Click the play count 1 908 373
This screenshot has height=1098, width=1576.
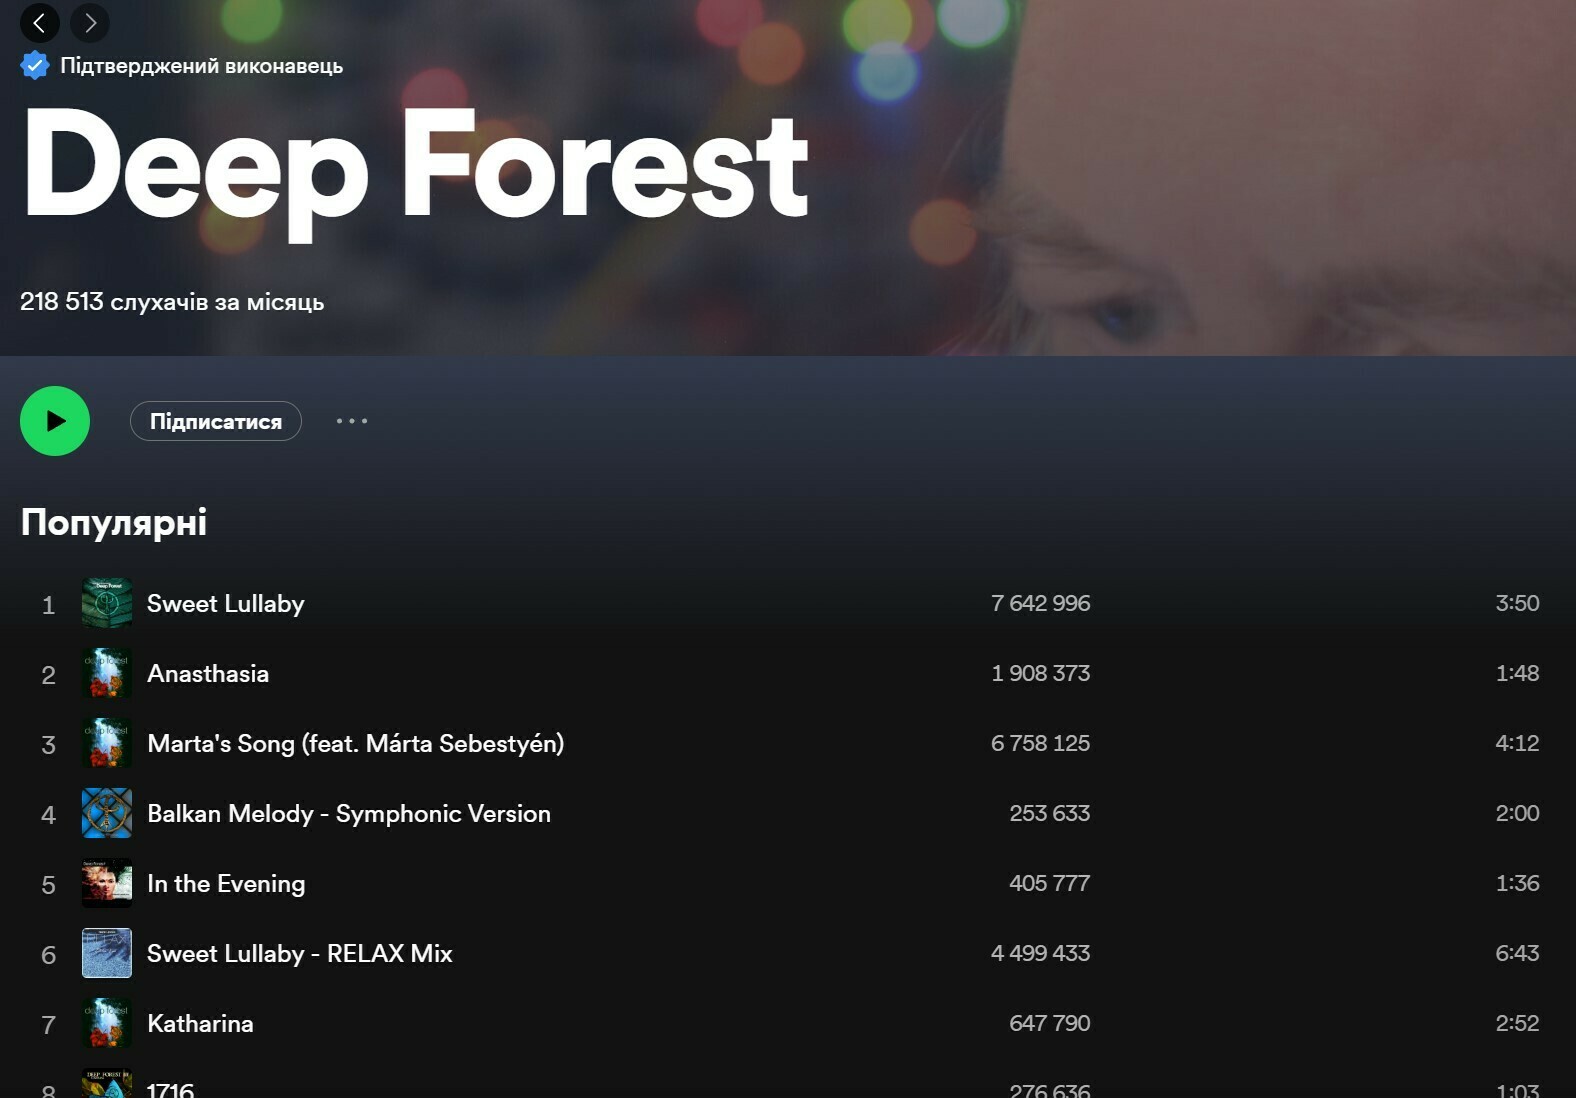(1041, 673)
